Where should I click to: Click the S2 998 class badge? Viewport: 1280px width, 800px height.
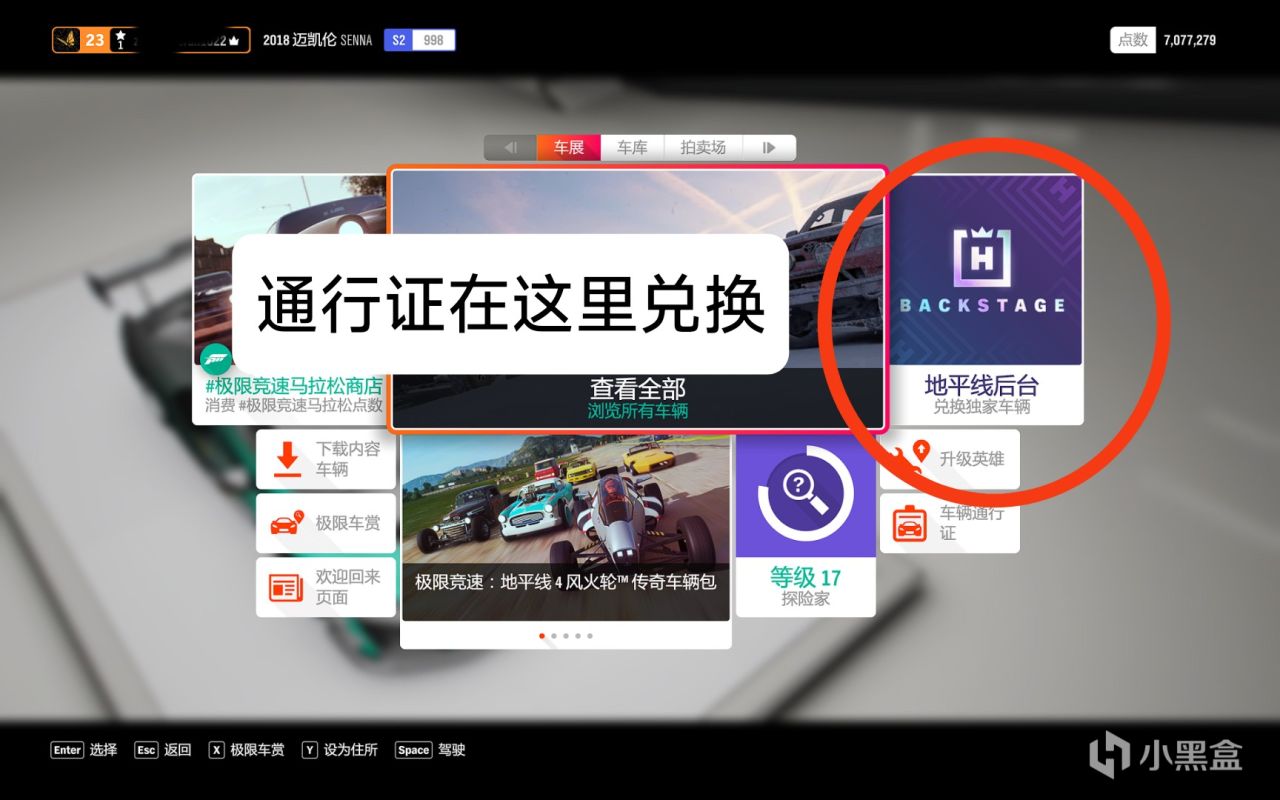pyautogui.click(x=420, y=40)
